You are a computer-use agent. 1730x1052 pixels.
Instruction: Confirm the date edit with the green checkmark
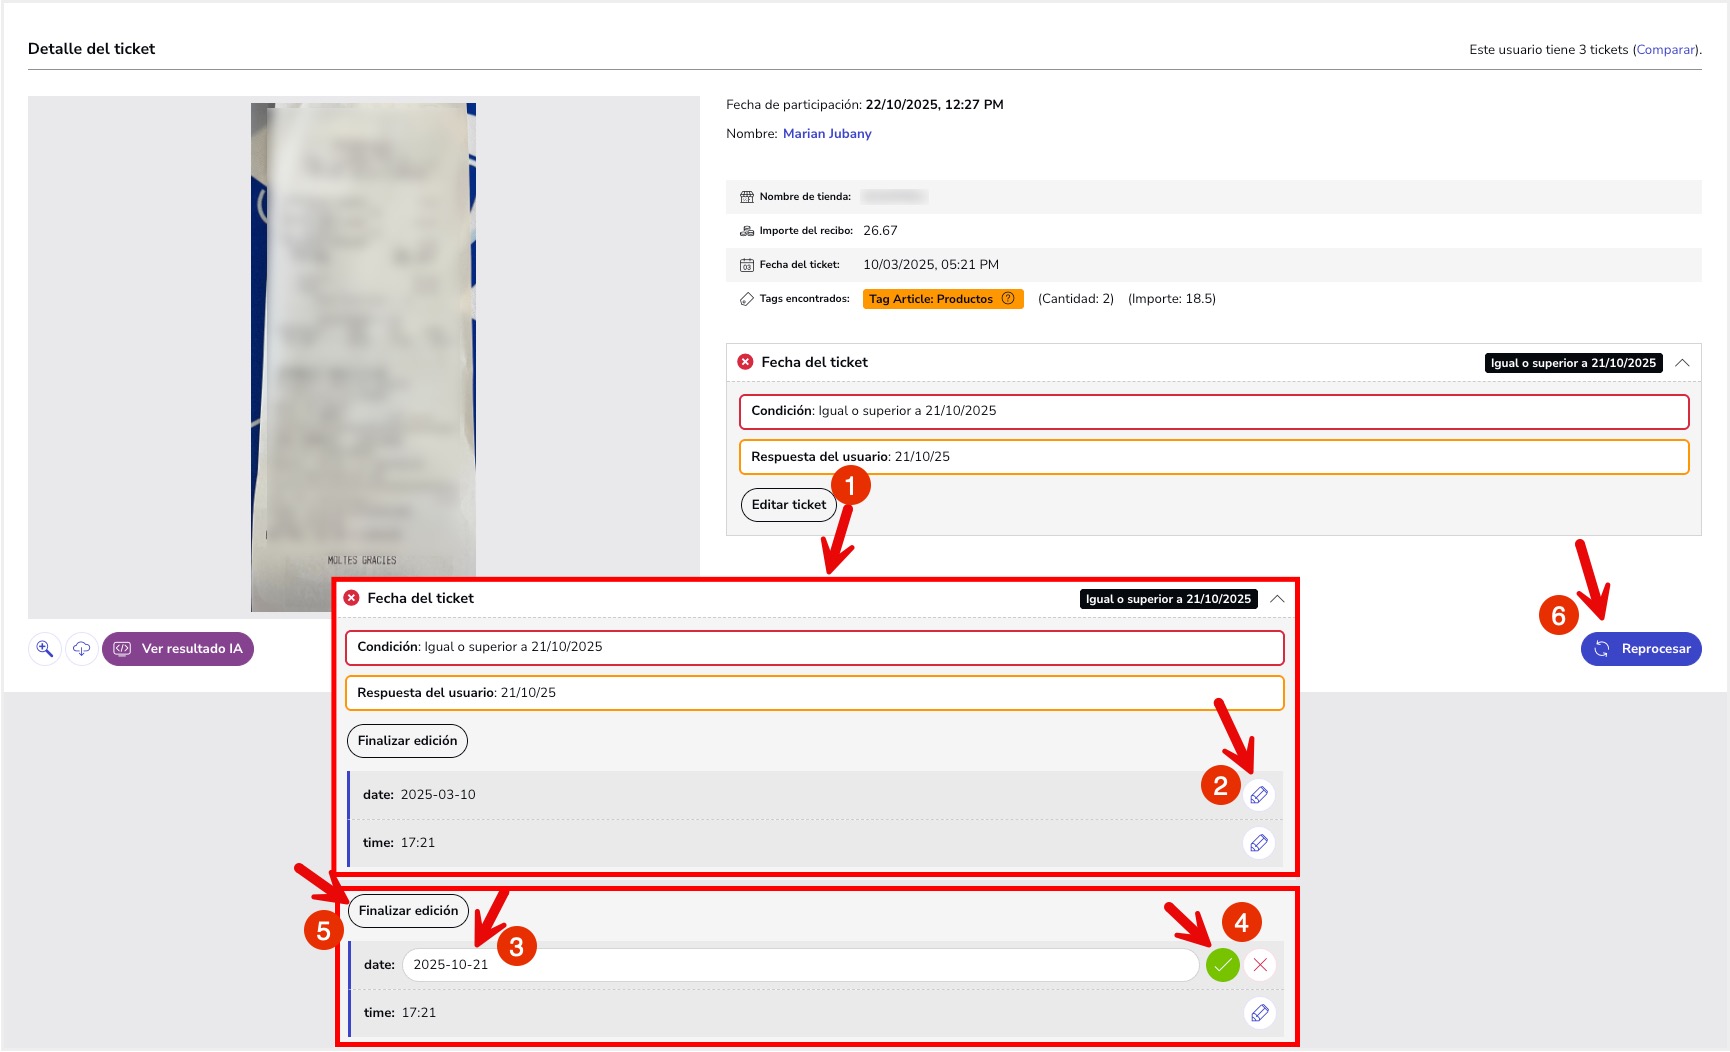click(x=1222, y=965)
